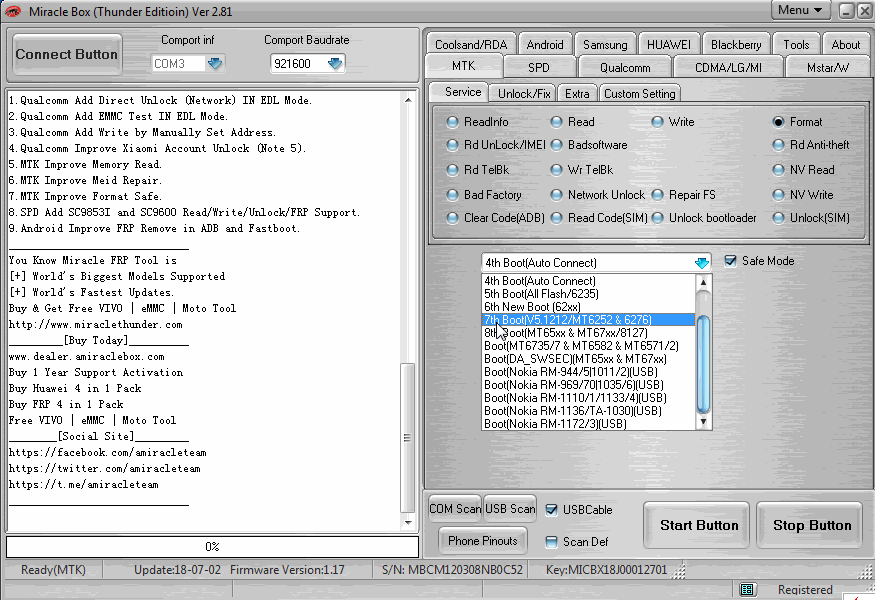Click the COM Scan button
Screen dimensions: 875x600
pyautogui.click(x=455, y=508)
